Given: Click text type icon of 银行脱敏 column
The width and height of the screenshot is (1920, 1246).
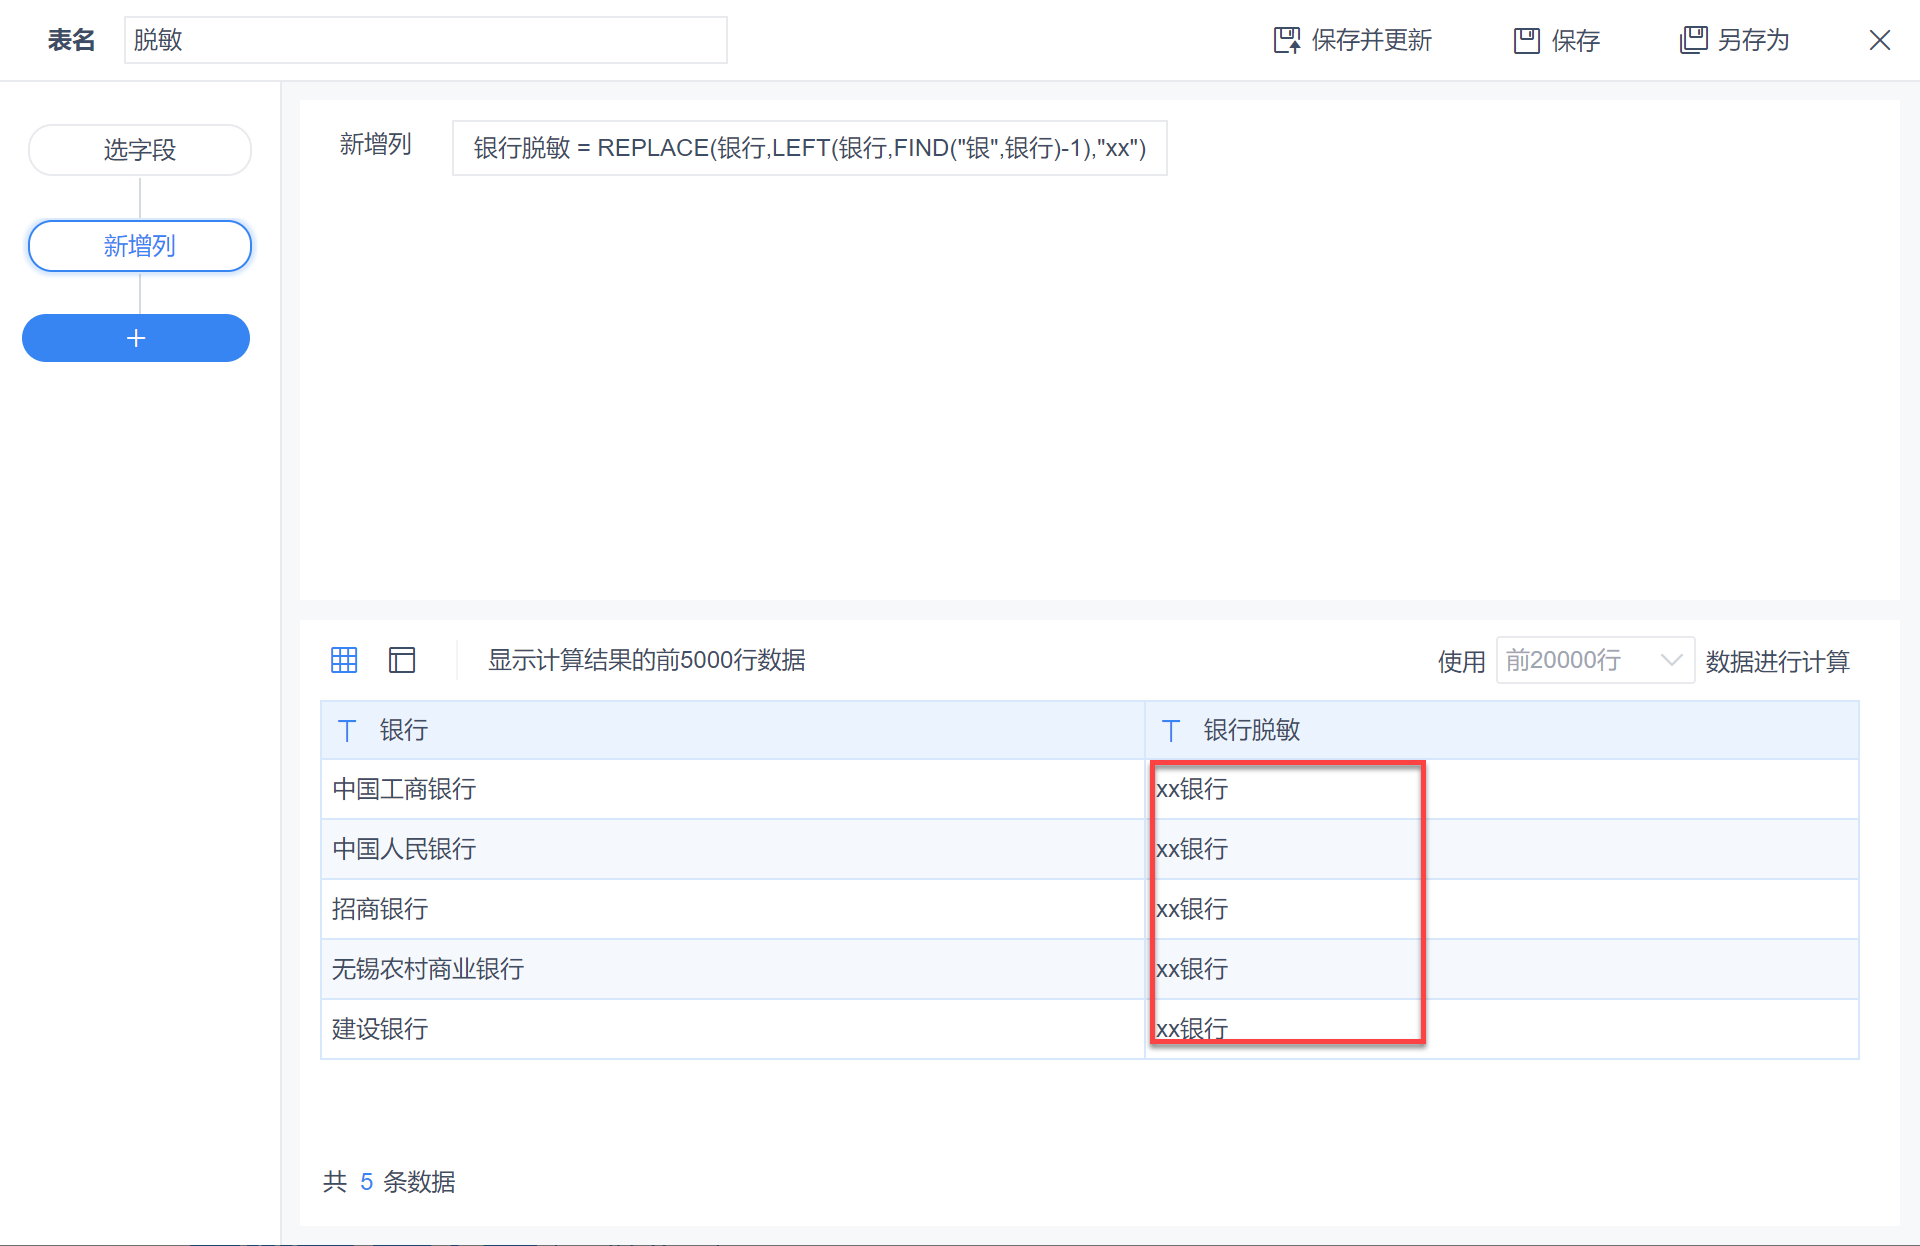Looking at the screenshot, I should pos(1171,730).
